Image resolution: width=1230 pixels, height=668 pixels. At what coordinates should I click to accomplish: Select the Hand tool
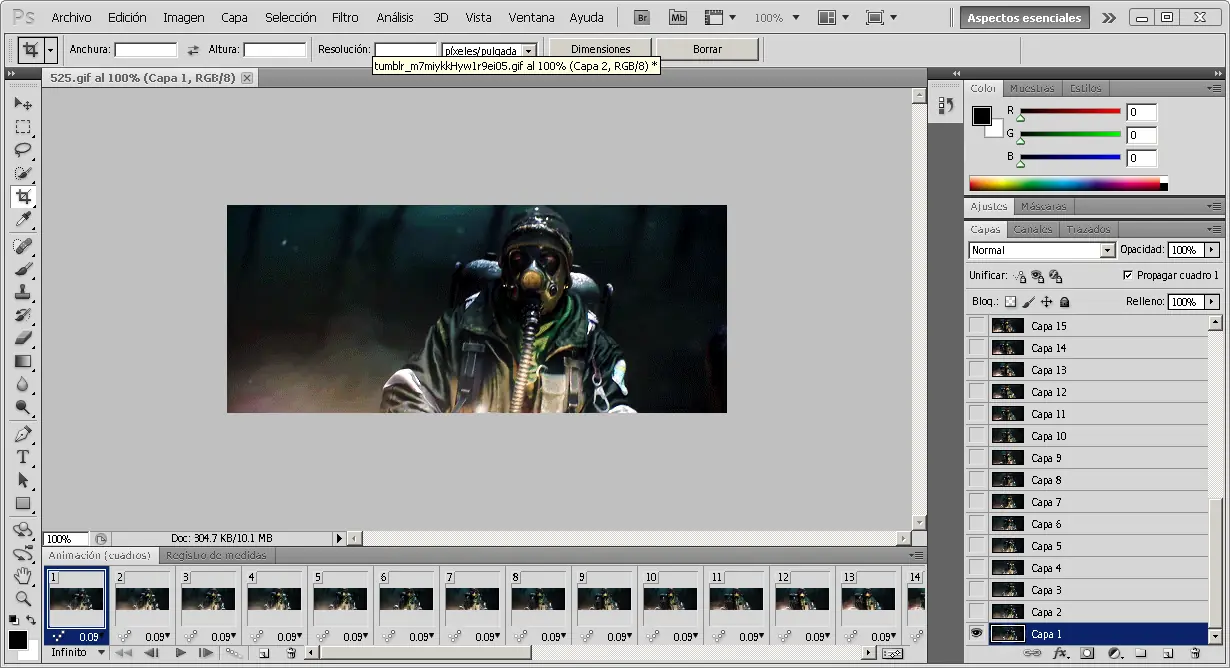23,576
